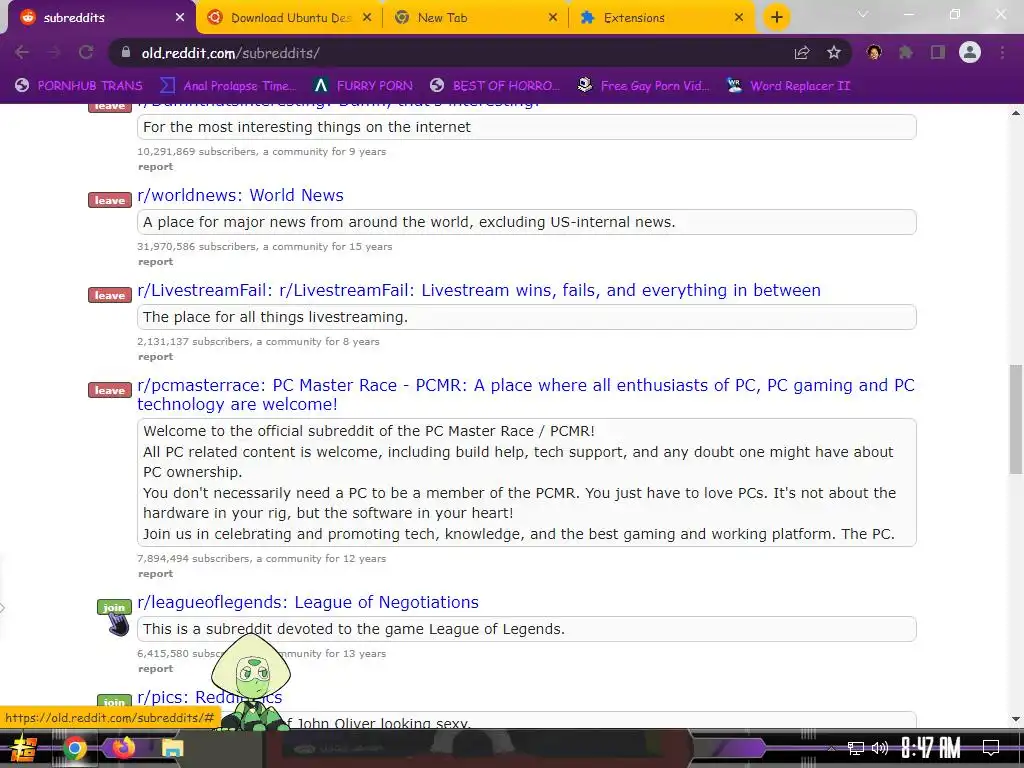The image size is (1024, 768).
Task: Report the subreddit with 10,291,869 subscribers
Action: (155, 167)
